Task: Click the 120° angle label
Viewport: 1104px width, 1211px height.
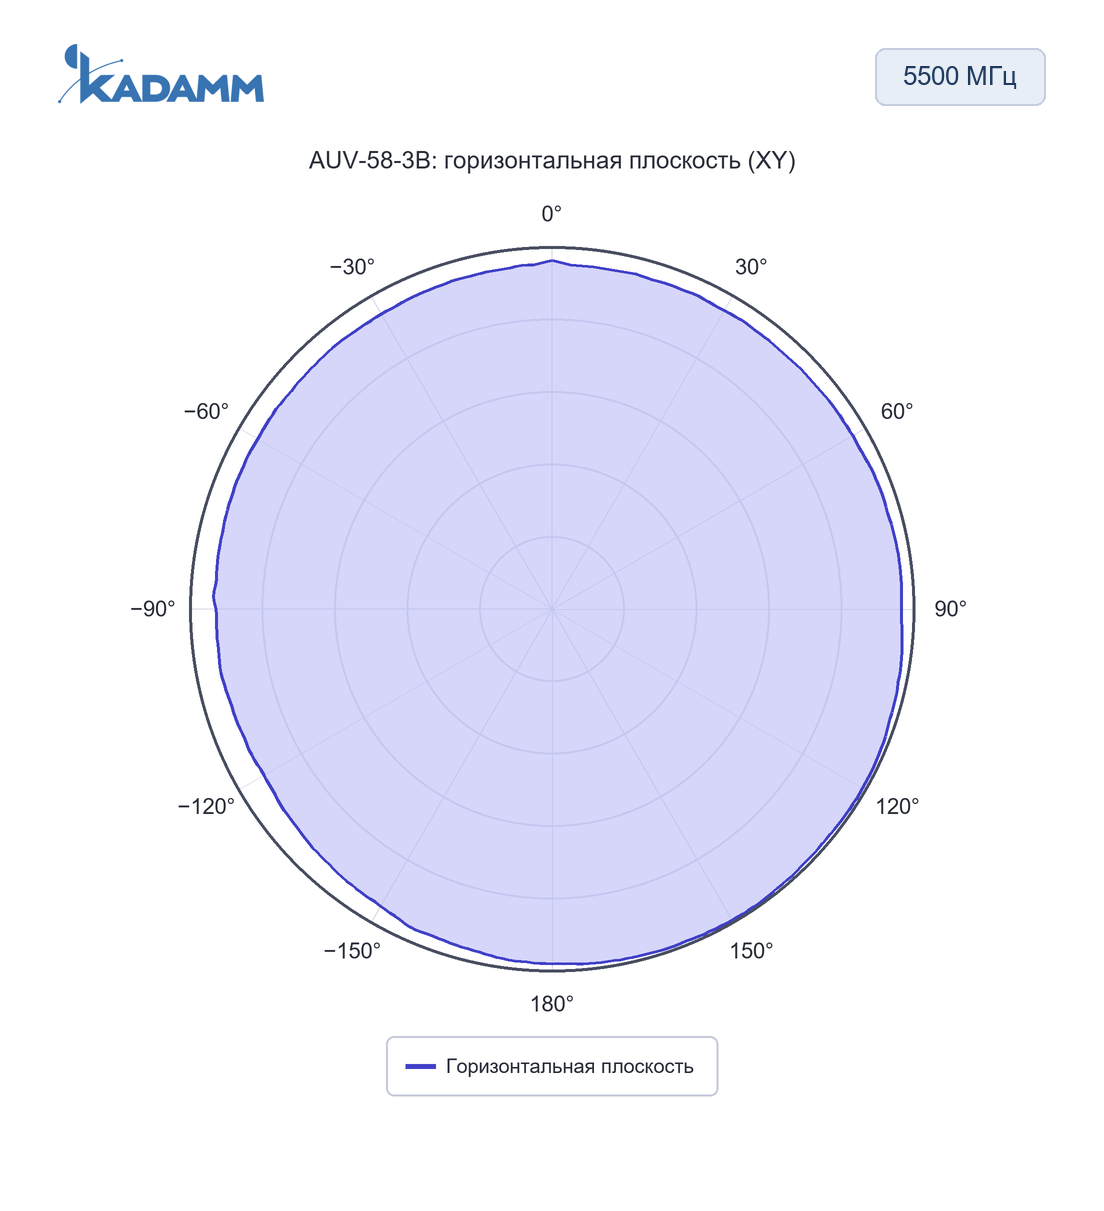Action: tap(898, 807)
